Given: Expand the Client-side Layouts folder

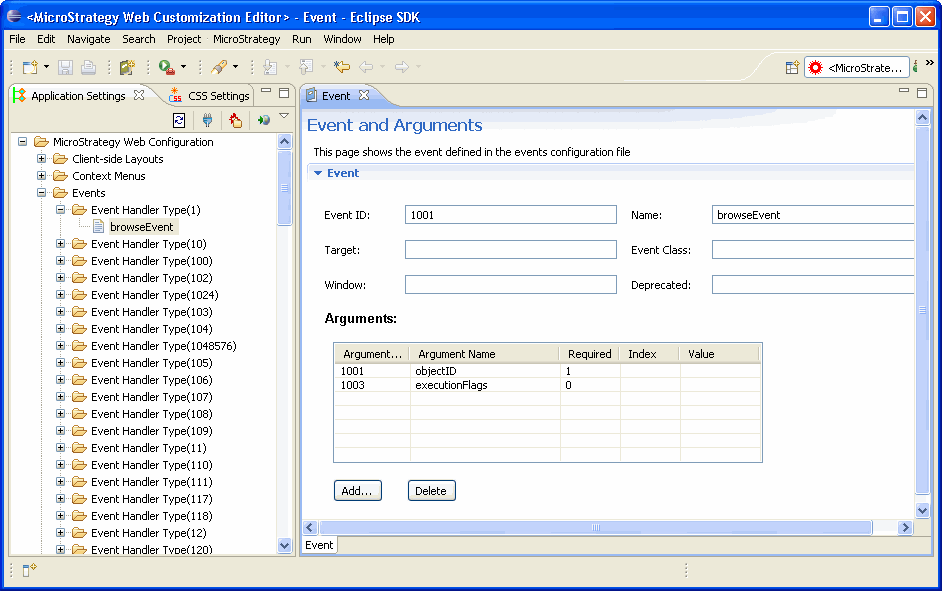Looking at the screenshot, I should tap(41, 159).
